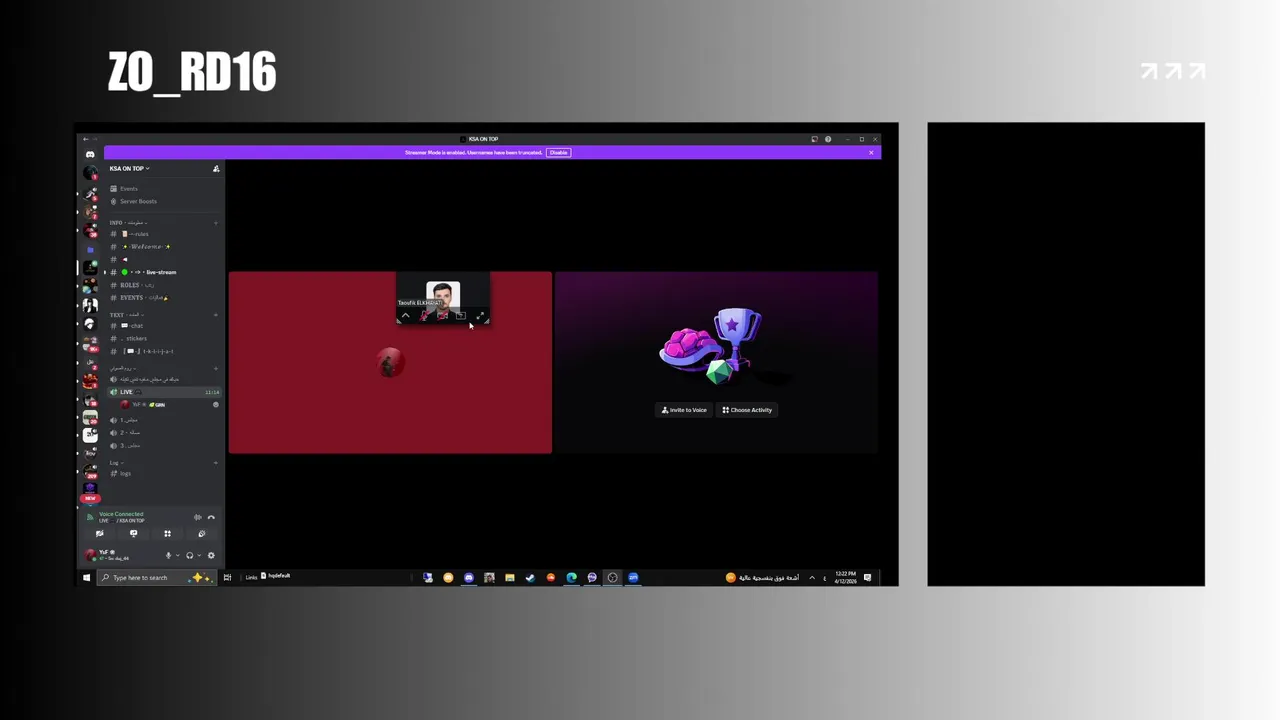Screen dimensions: 1280x720
Task: Open User Settings gear
Action: click(211, 555)
